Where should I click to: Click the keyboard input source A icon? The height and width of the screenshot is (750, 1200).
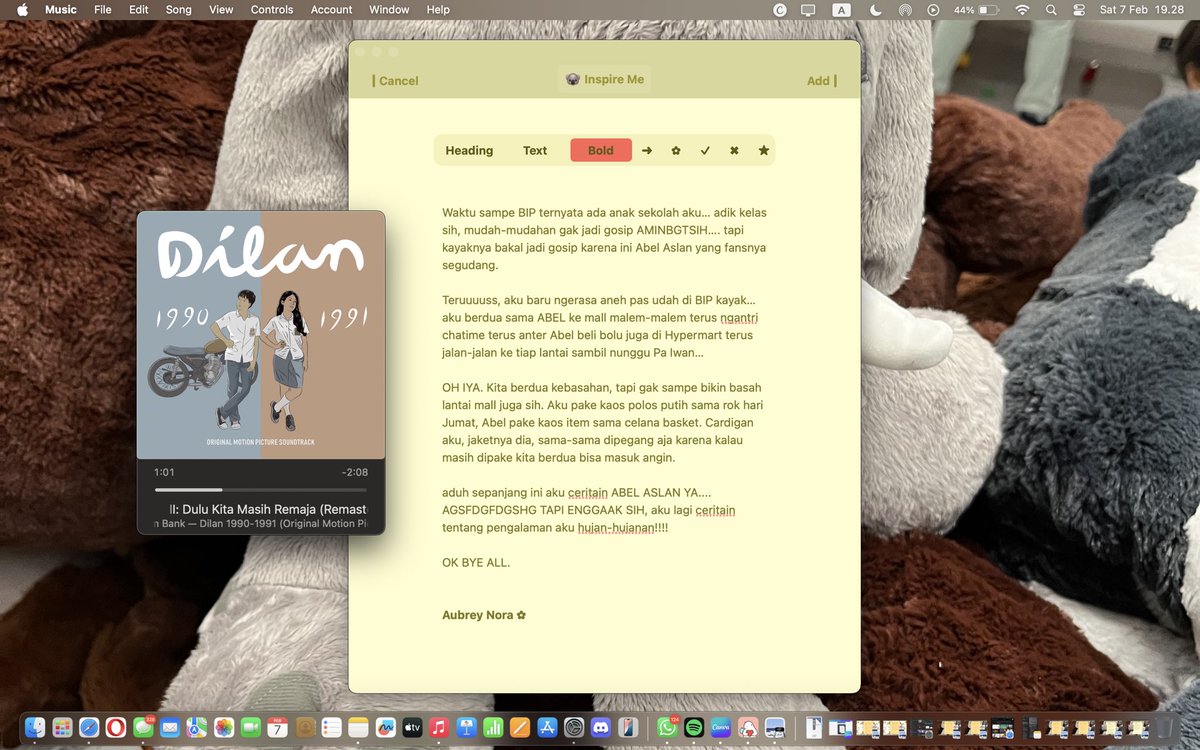point(842,10)
